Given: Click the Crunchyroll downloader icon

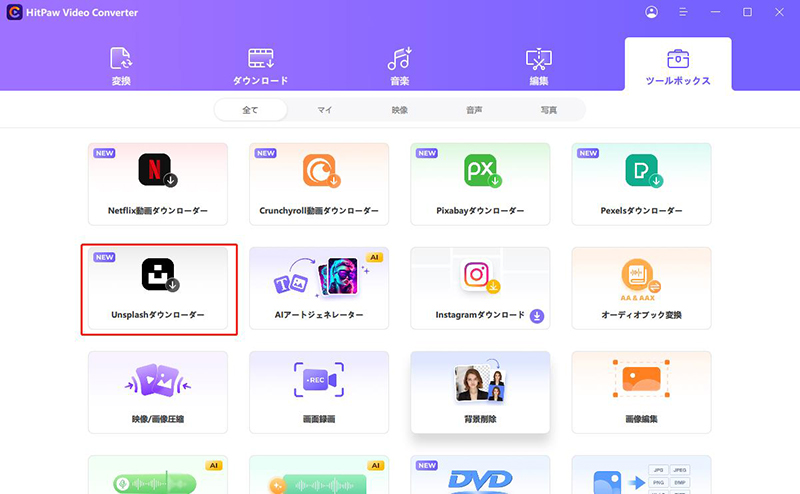Looking at the screenshot, I should point(321,170).
